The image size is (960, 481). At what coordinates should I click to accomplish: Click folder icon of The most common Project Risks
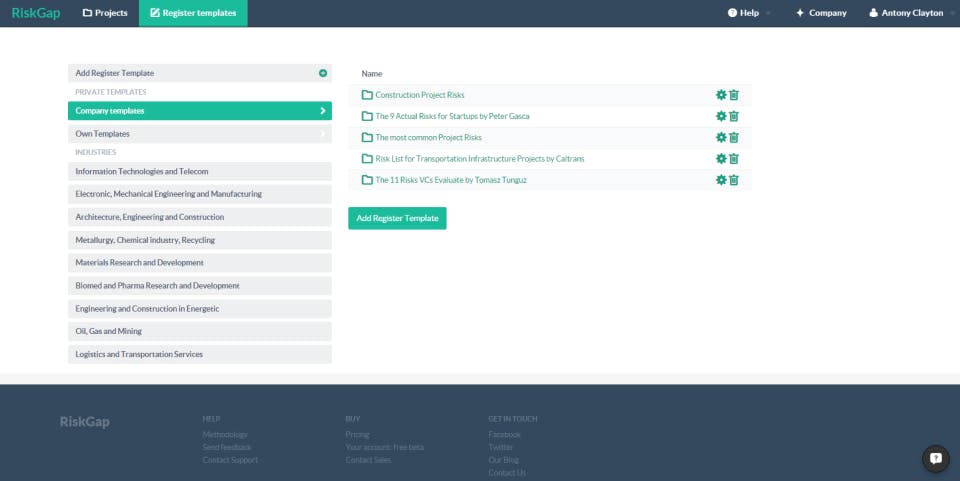pos(367,138)
